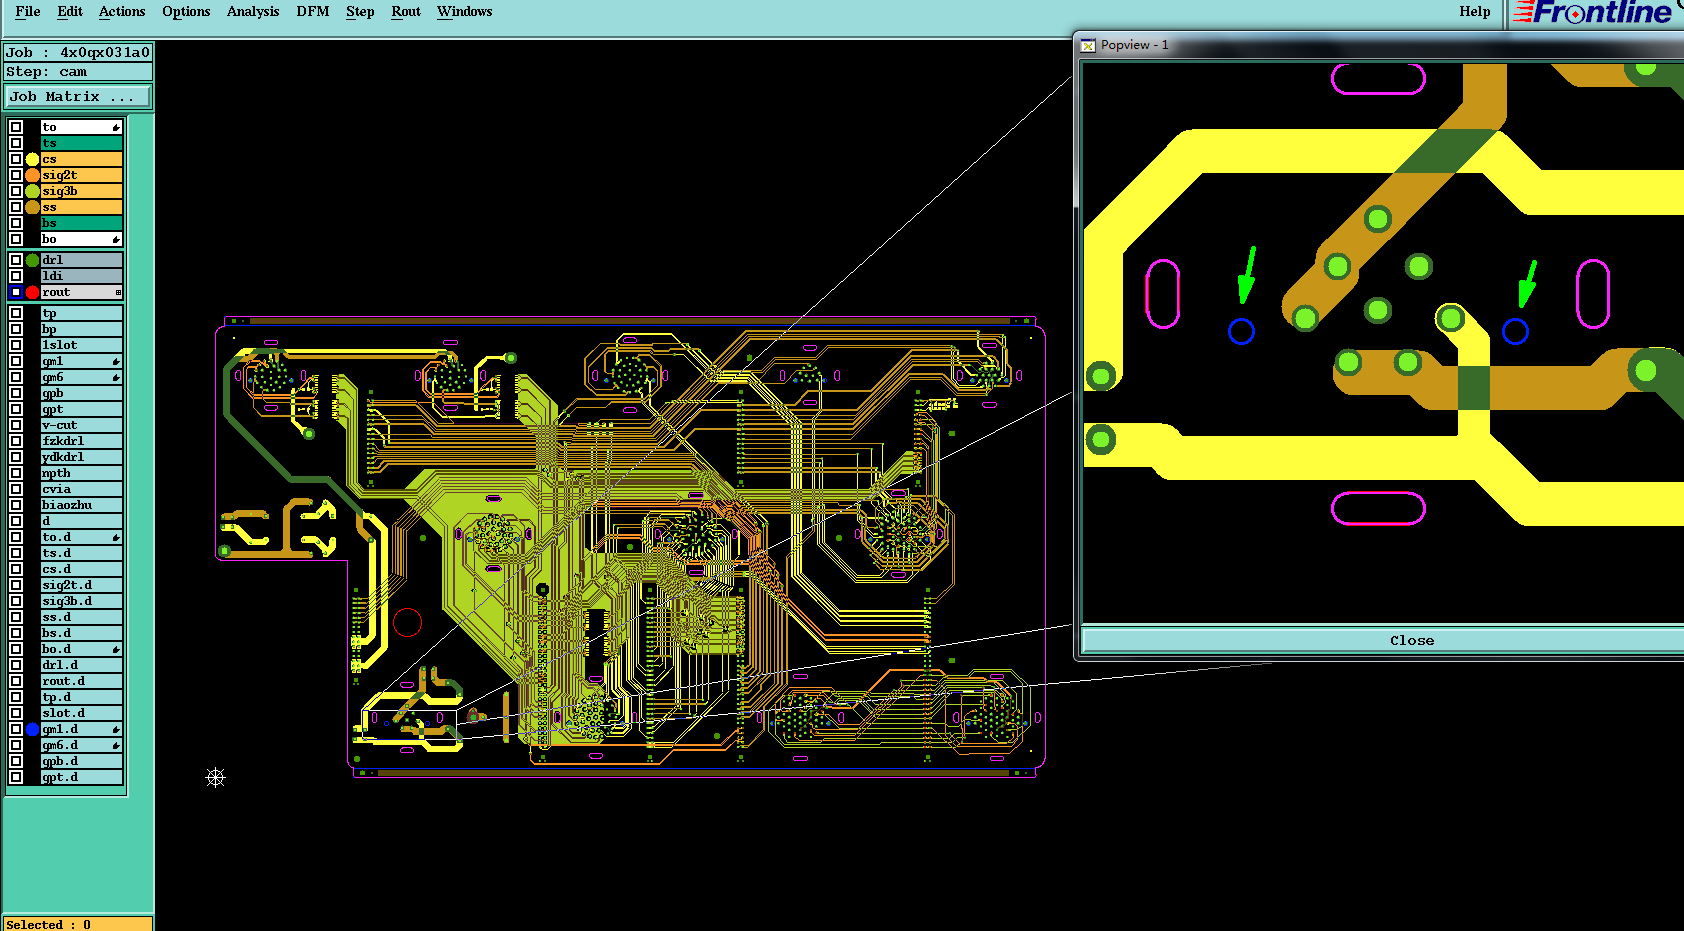This screenshot has width=1684, height=931.
Task: Select the sig2t.d layer row
Action: pos(81,585)
